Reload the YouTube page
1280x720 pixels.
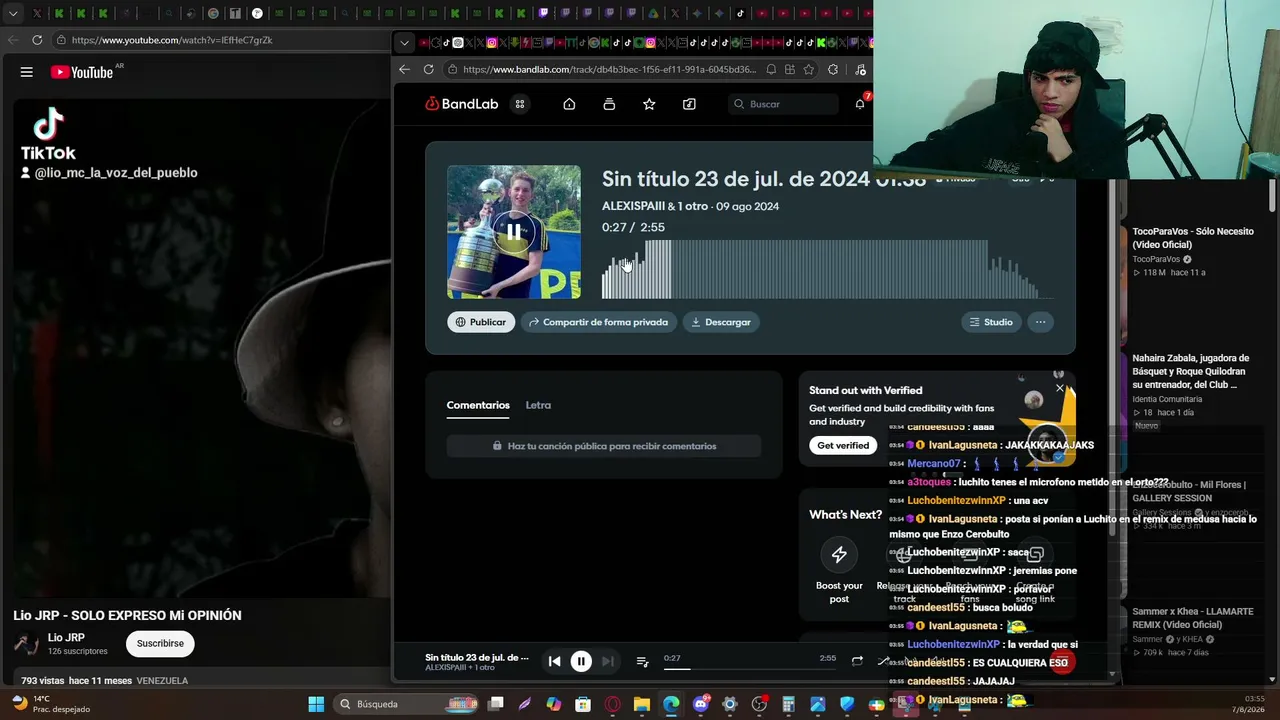coord(37,40)
